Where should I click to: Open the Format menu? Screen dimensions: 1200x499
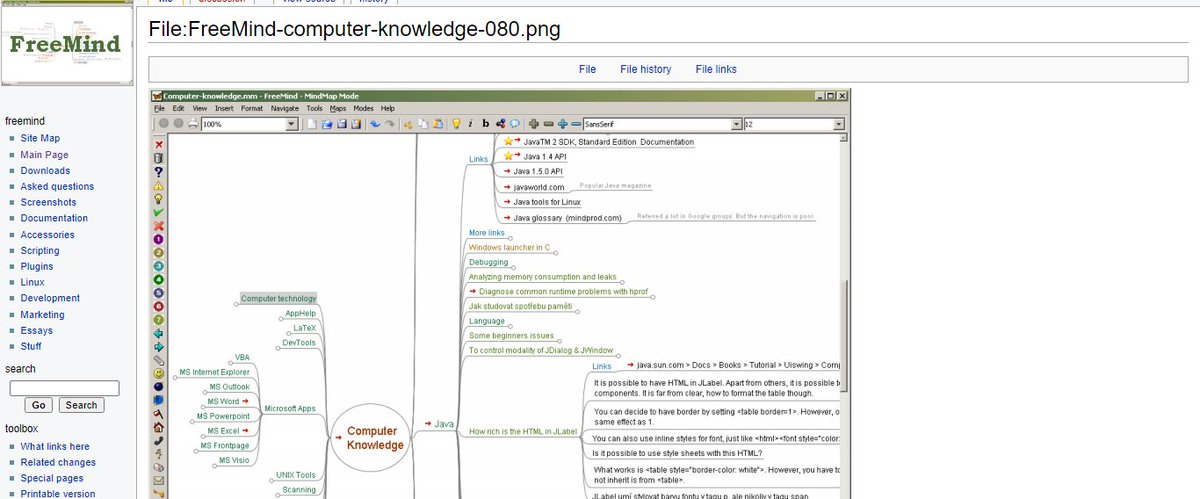(x=252, y=108)
